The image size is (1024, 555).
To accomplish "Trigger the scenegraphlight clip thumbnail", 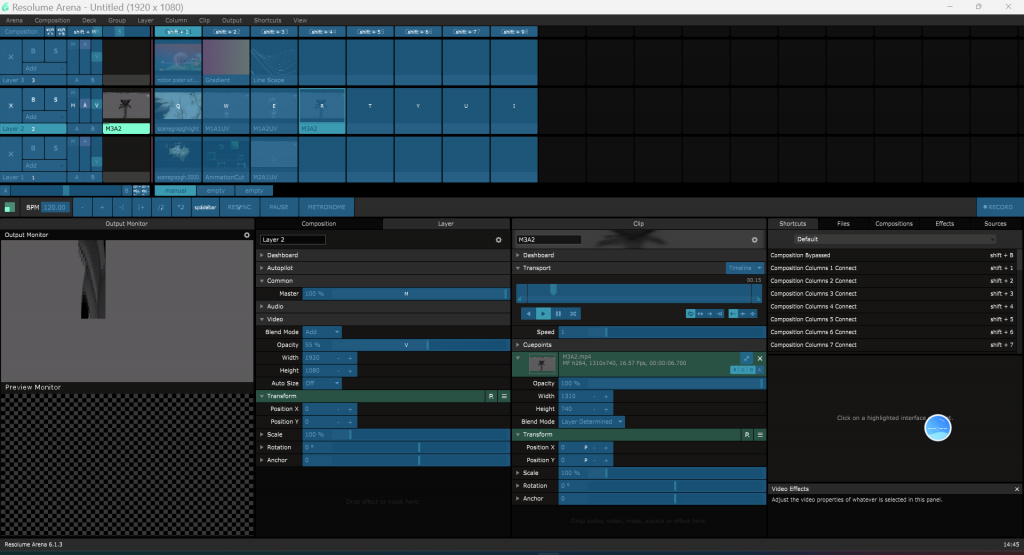I will [x=178, y=108].
